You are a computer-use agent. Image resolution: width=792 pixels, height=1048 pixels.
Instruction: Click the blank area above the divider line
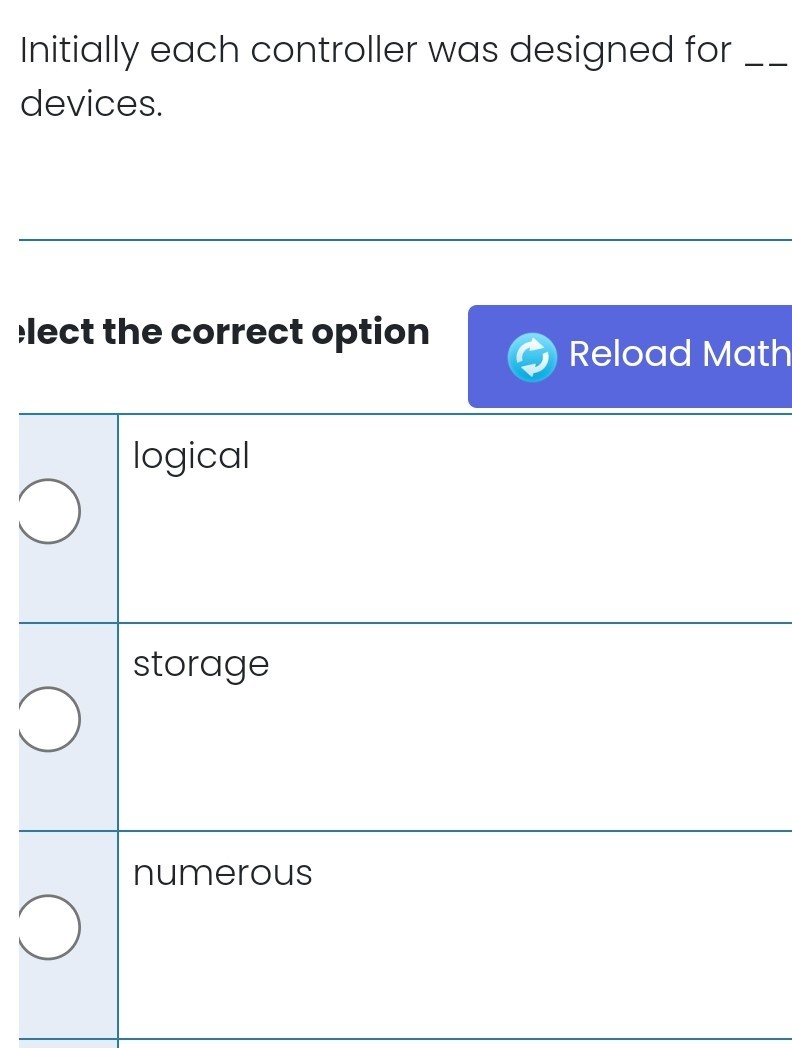click(x=400, y=180)
